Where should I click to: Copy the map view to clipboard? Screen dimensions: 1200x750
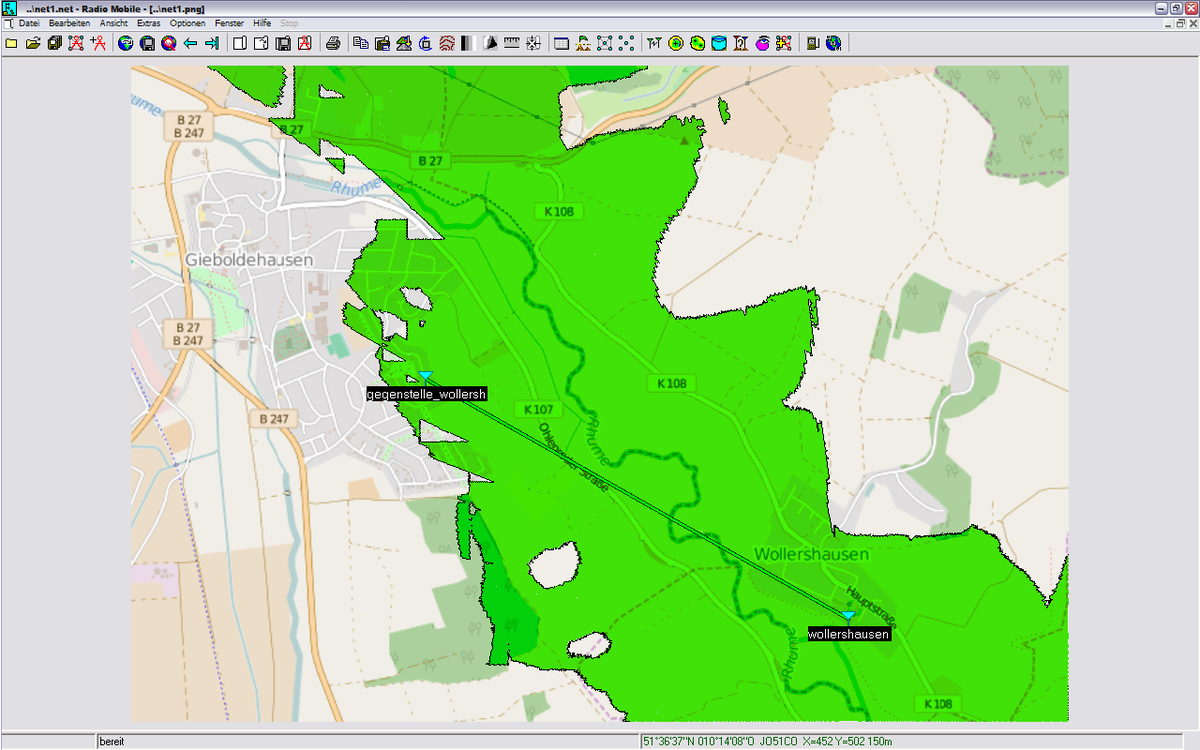click(x=360, y=43)
